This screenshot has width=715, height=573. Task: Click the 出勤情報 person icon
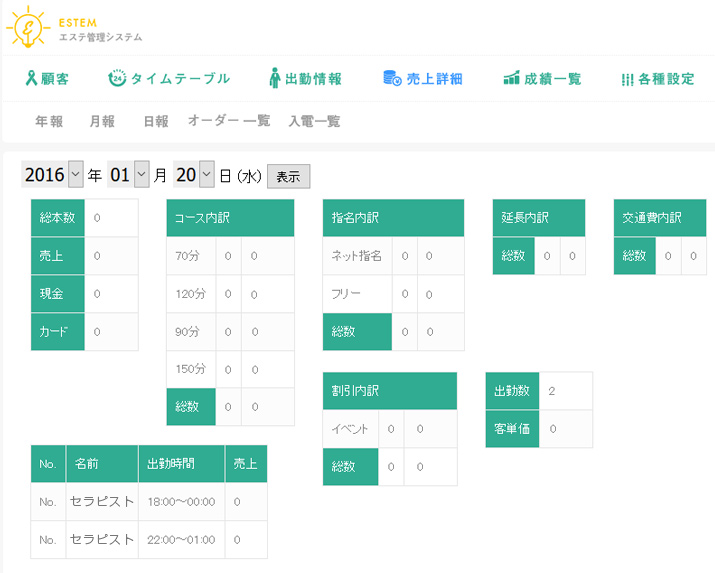pyautogui.click(x=275, y=79)
